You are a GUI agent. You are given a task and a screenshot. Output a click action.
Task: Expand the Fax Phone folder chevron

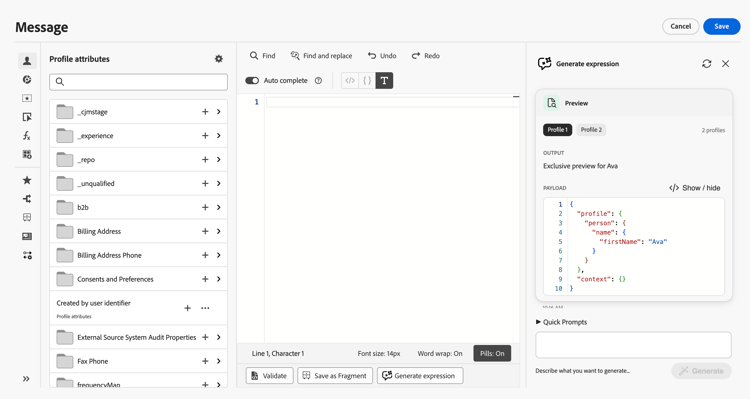219,361
